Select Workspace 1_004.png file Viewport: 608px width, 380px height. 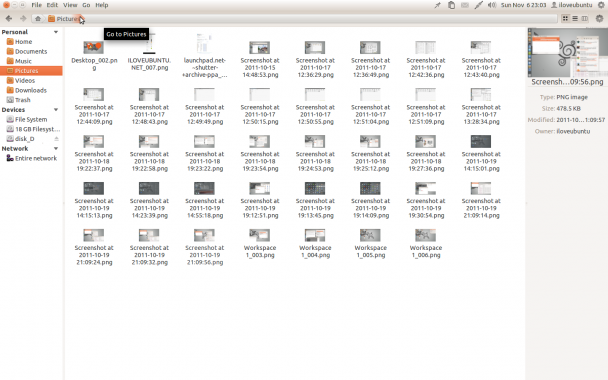point(315,244)
